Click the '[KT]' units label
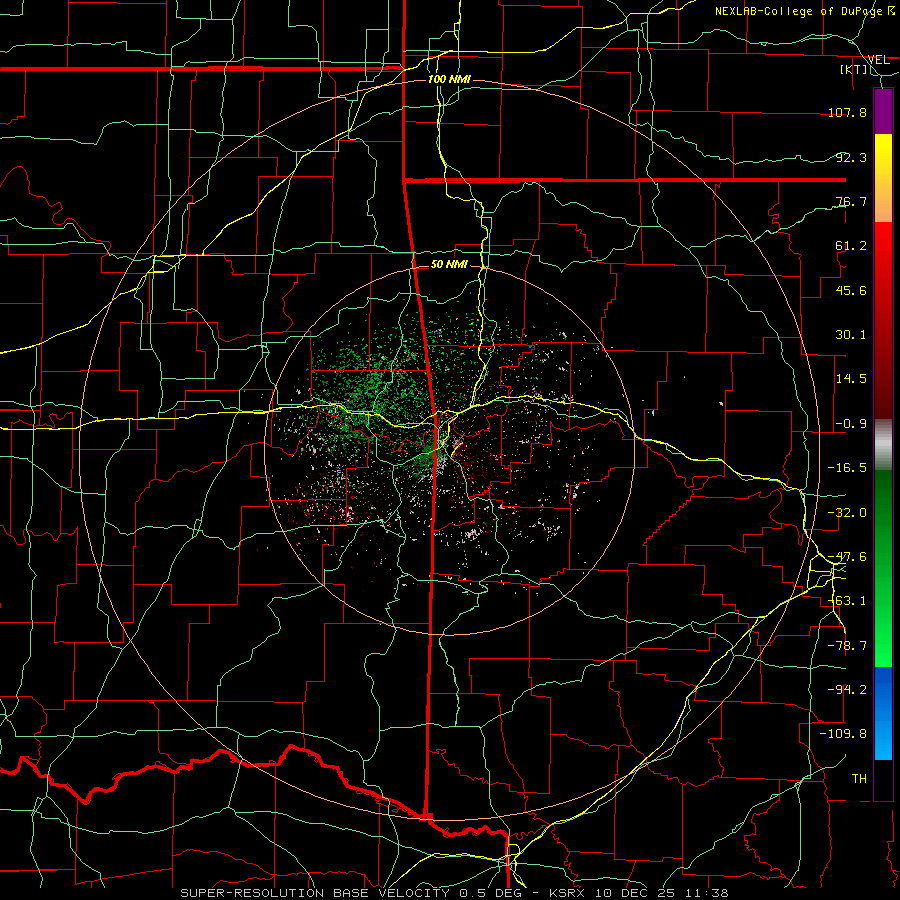This screenshot has width=900, height=900. [853, 69]
